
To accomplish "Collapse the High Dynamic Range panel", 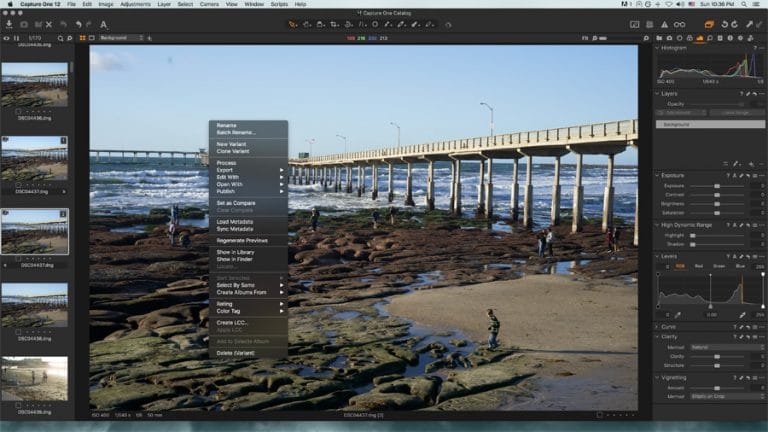I will (658, 225).
